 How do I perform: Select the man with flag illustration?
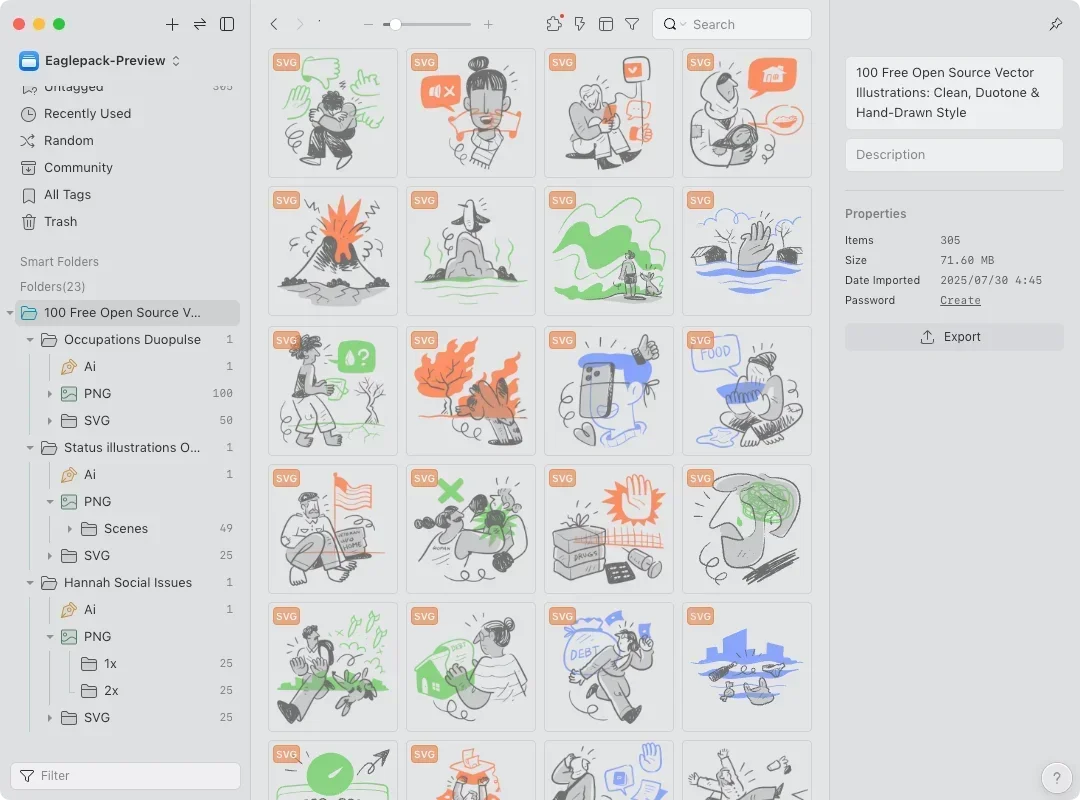pyautogui.click(x=333, y=529)
